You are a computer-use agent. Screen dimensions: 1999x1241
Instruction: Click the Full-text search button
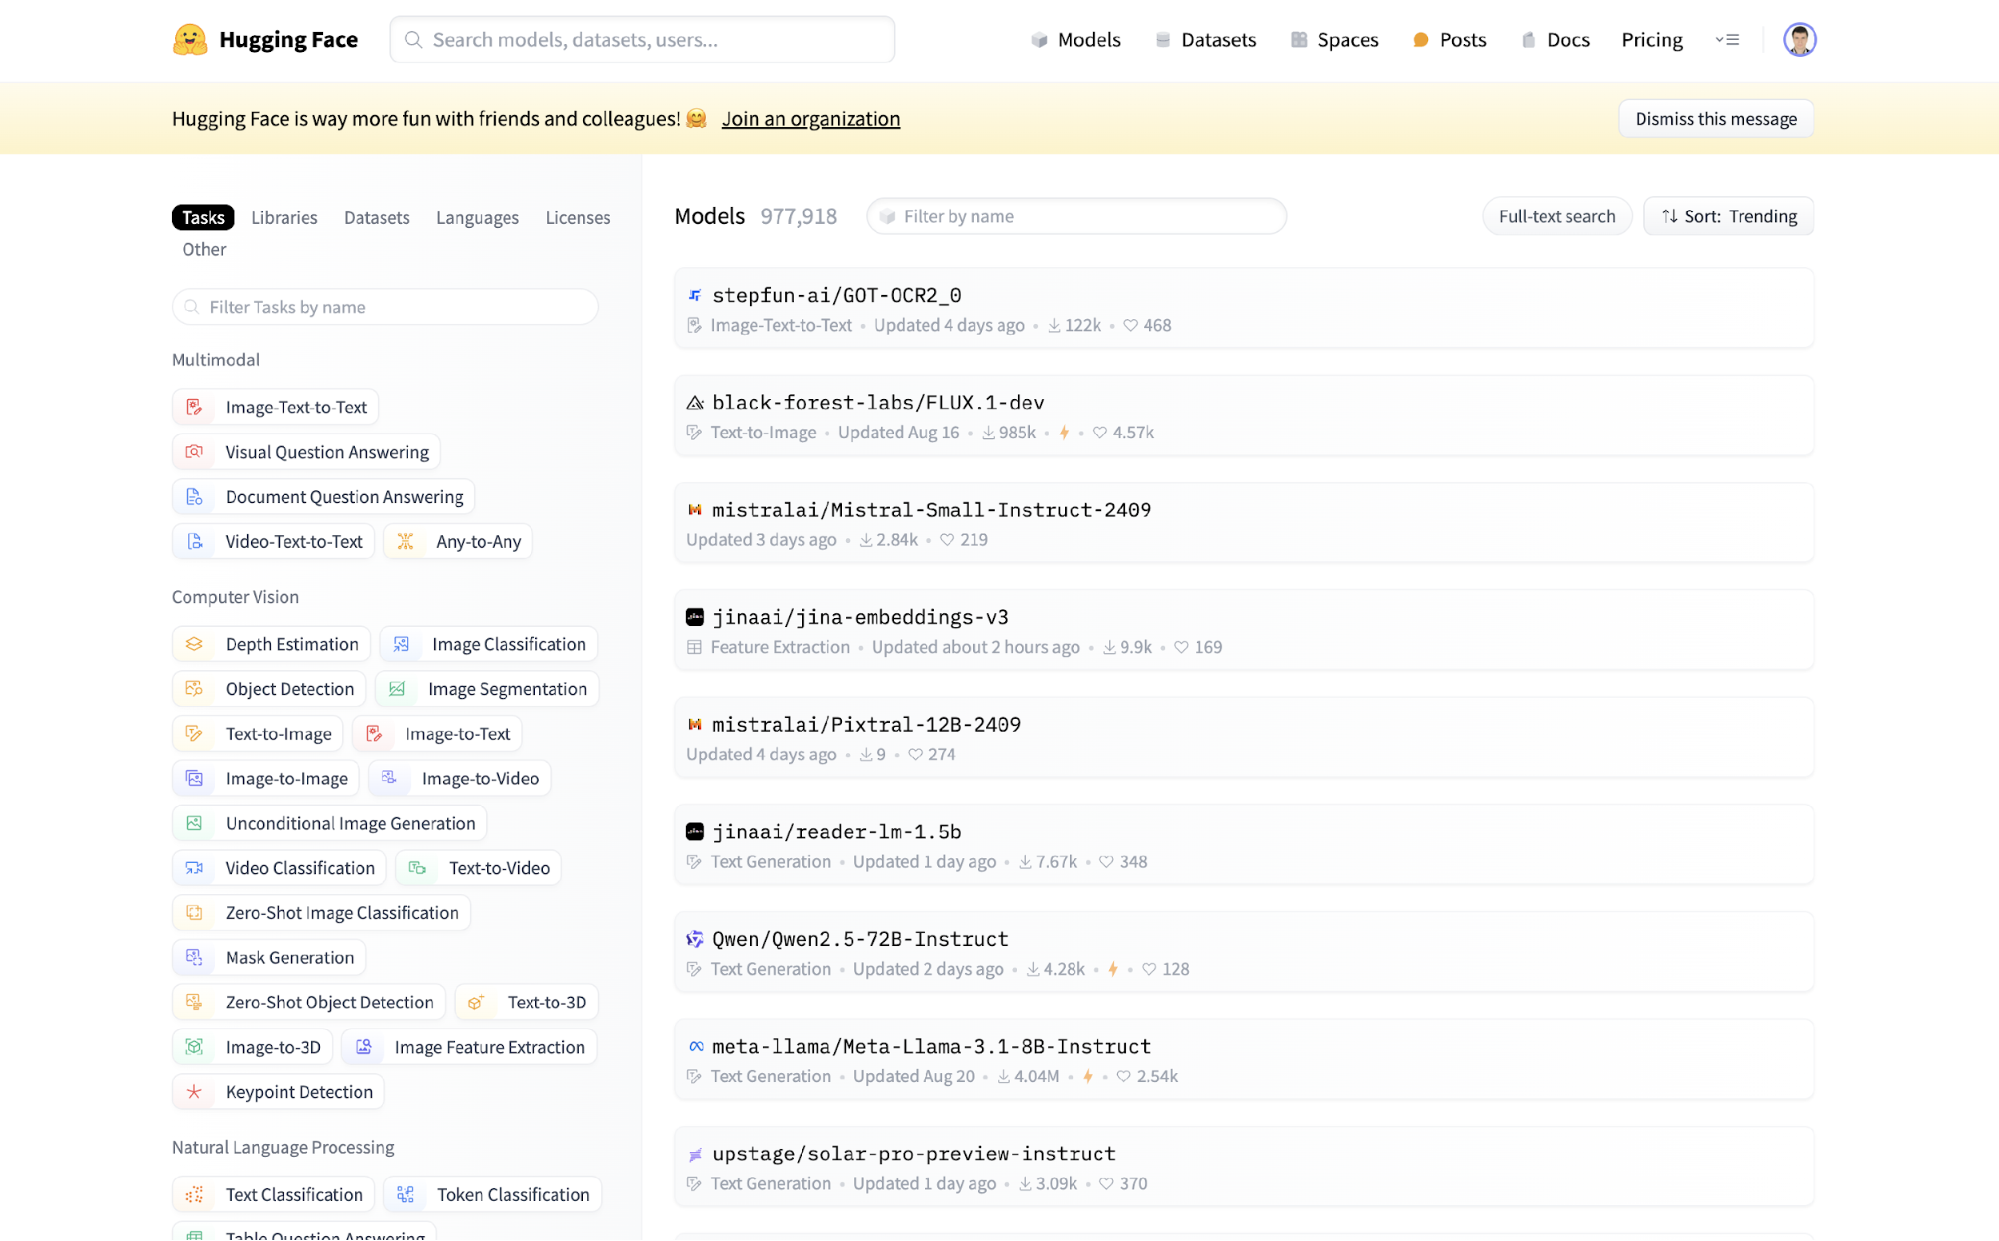coord(1557,216)
